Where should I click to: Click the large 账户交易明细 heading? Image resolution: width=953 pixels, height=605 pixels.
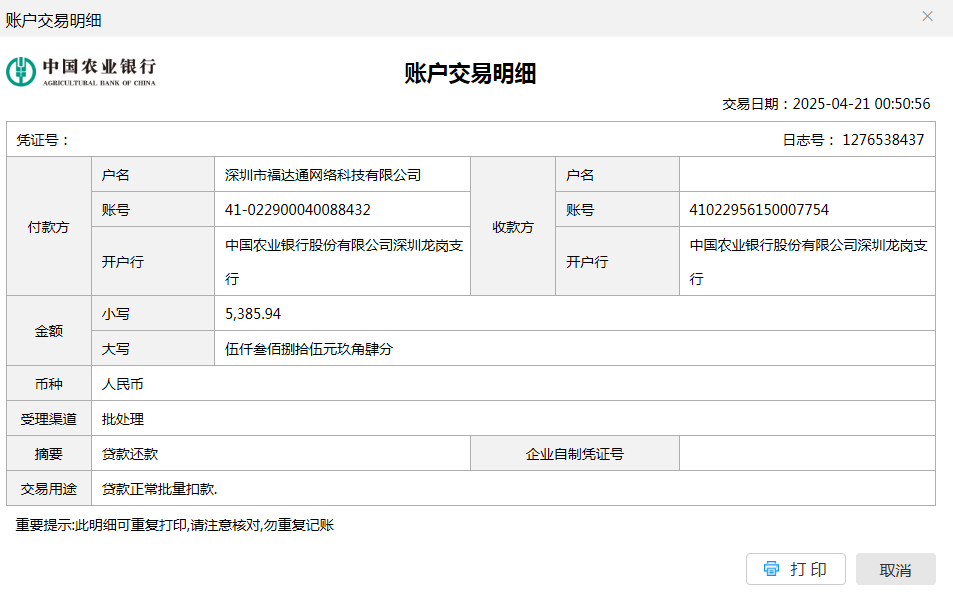coord(470,73)
